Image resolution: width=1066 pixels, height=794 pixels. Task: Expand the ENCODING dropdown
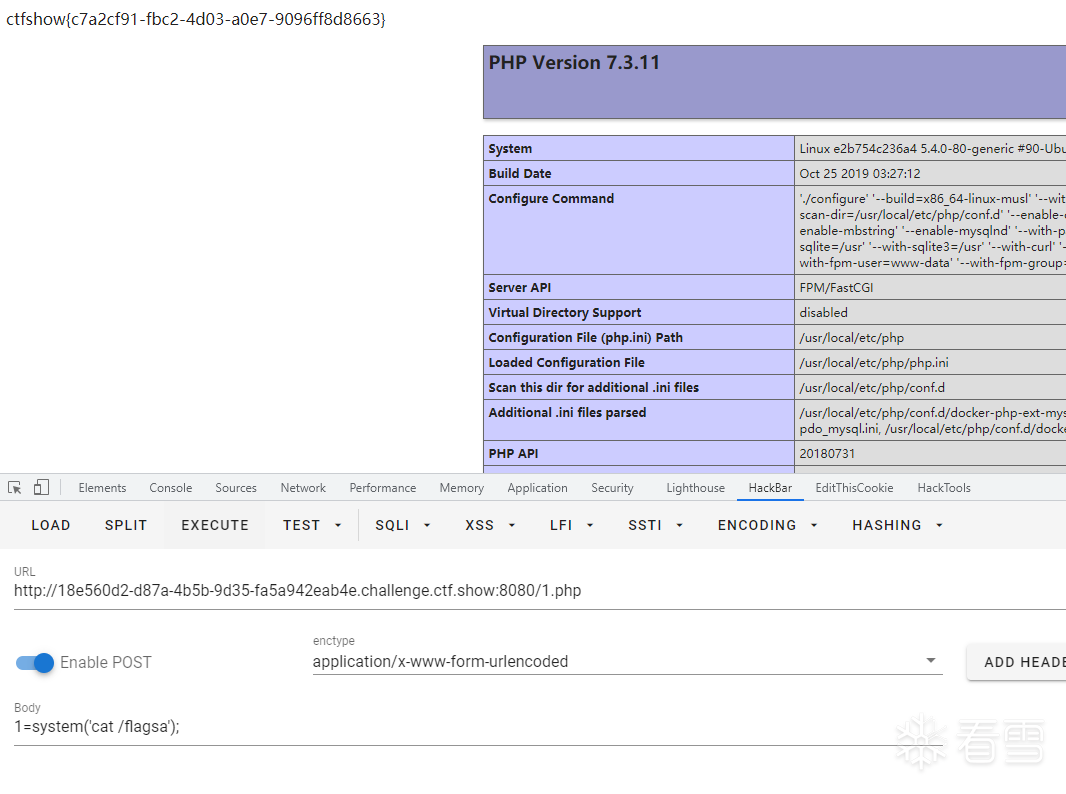tap(768, 525)
